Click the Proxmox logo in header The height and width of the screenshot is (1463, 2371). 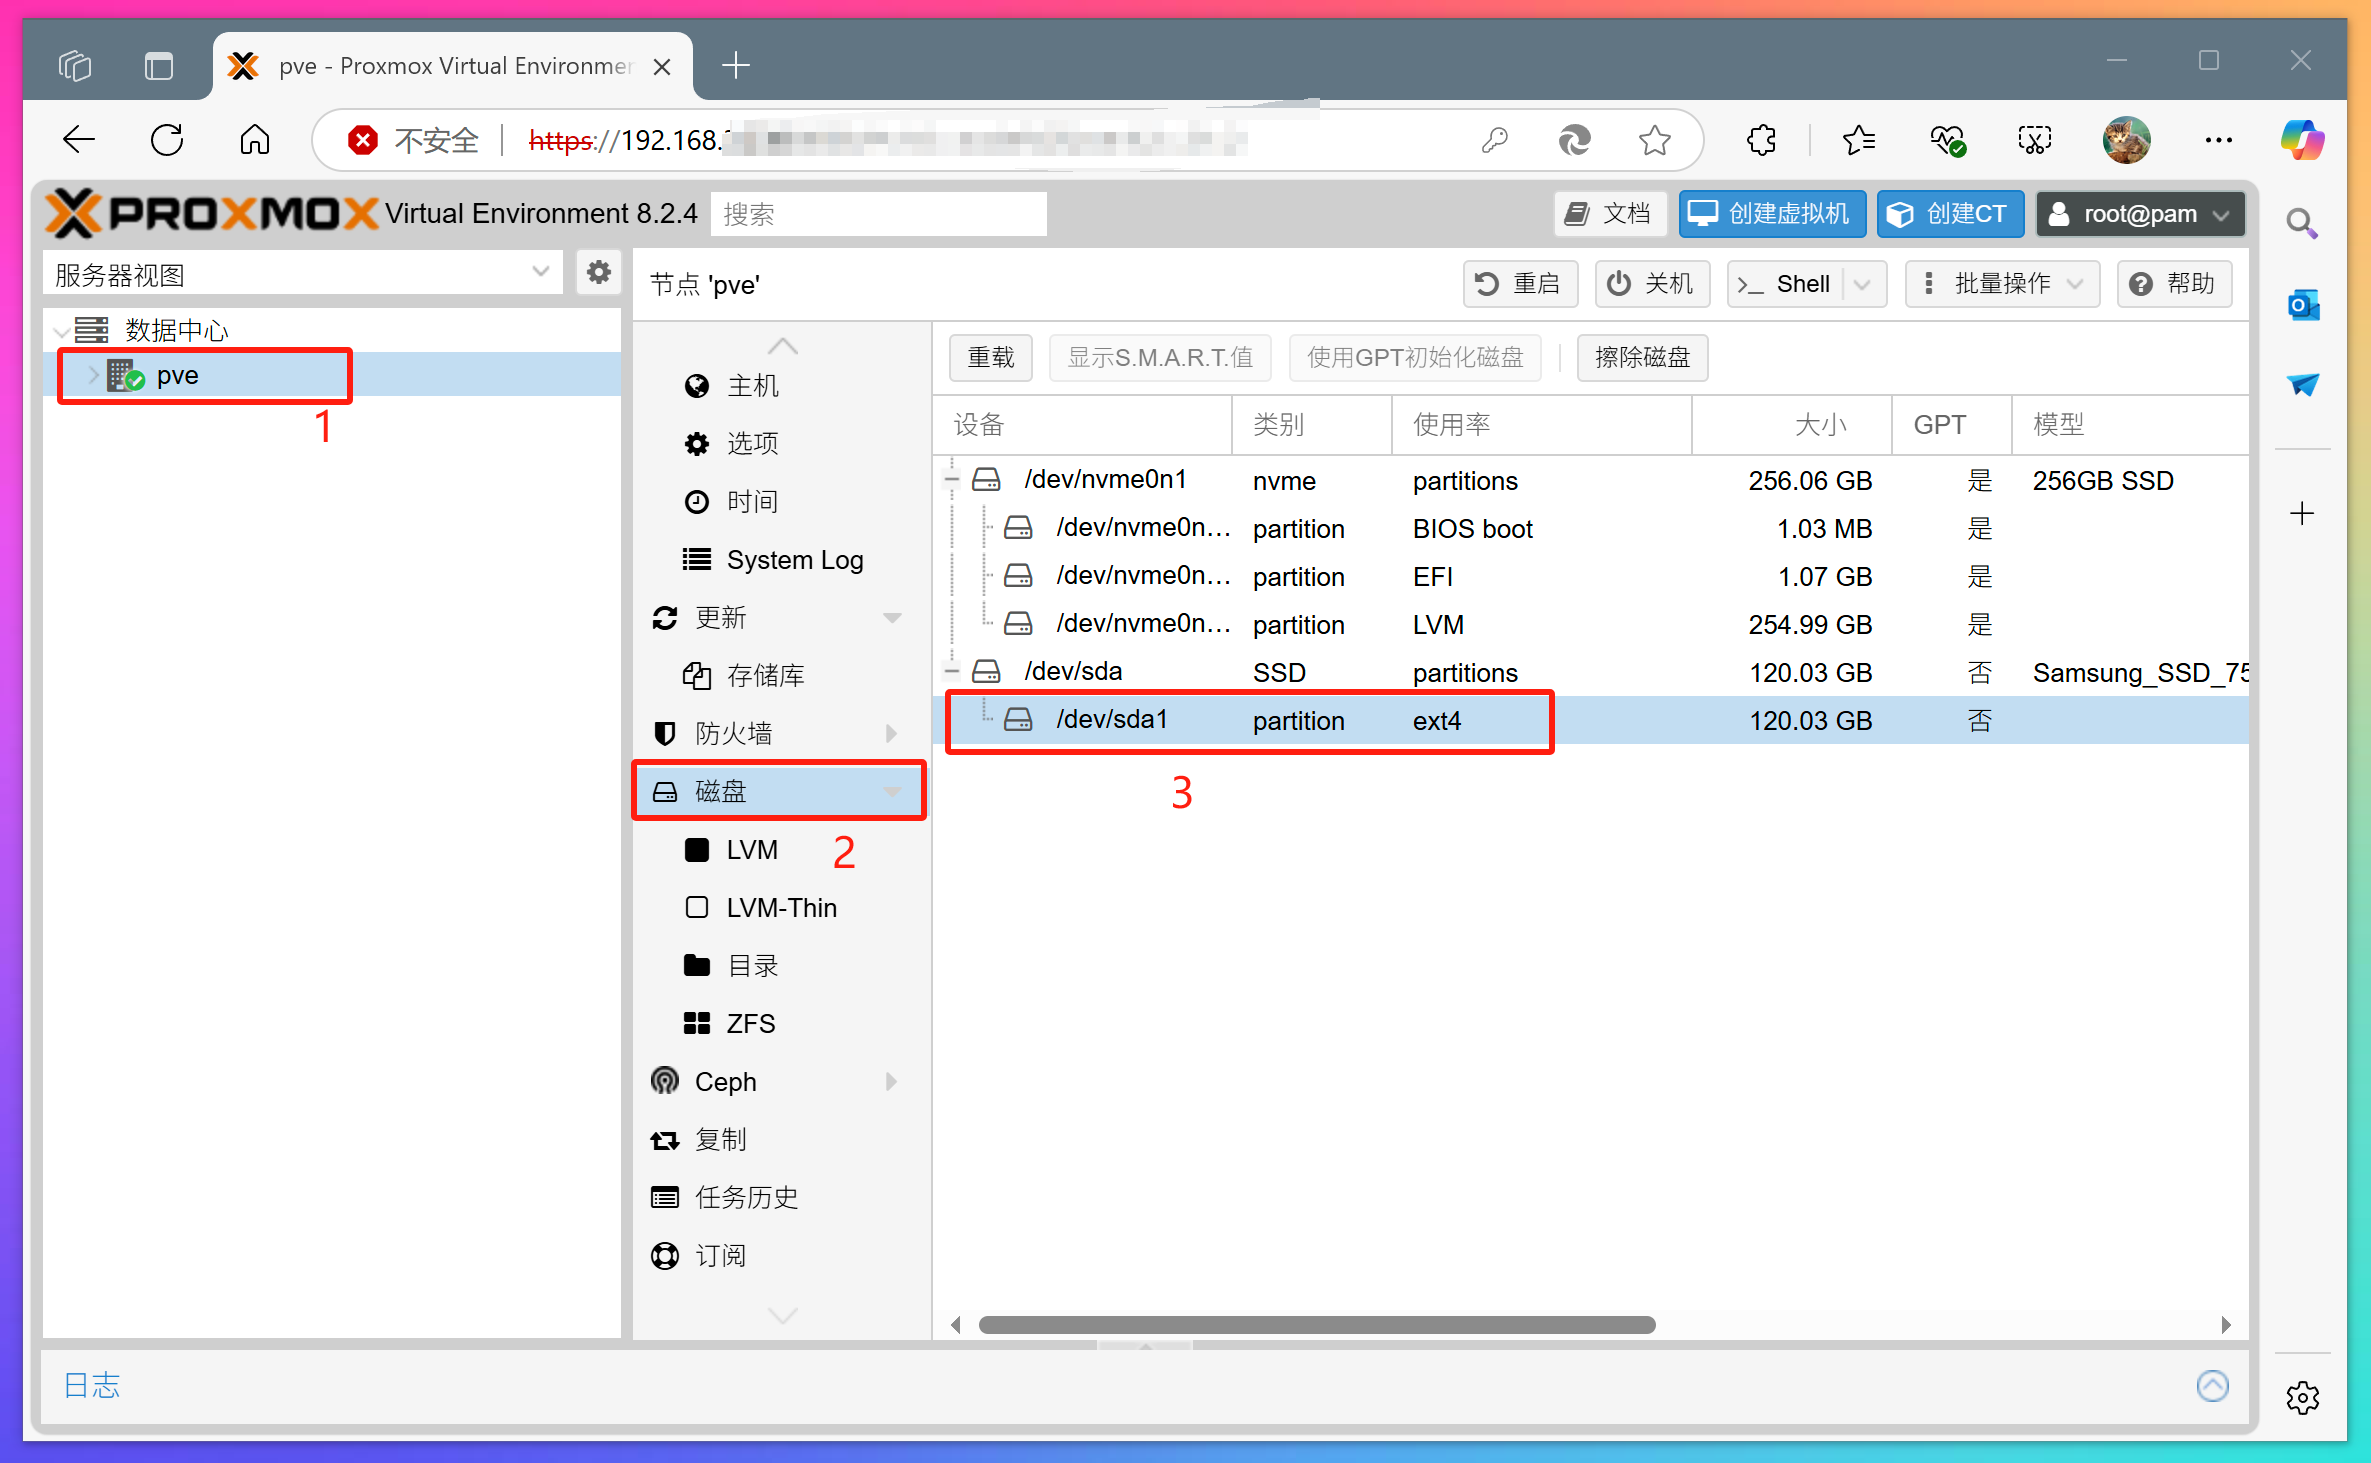(x=211, y=213)
